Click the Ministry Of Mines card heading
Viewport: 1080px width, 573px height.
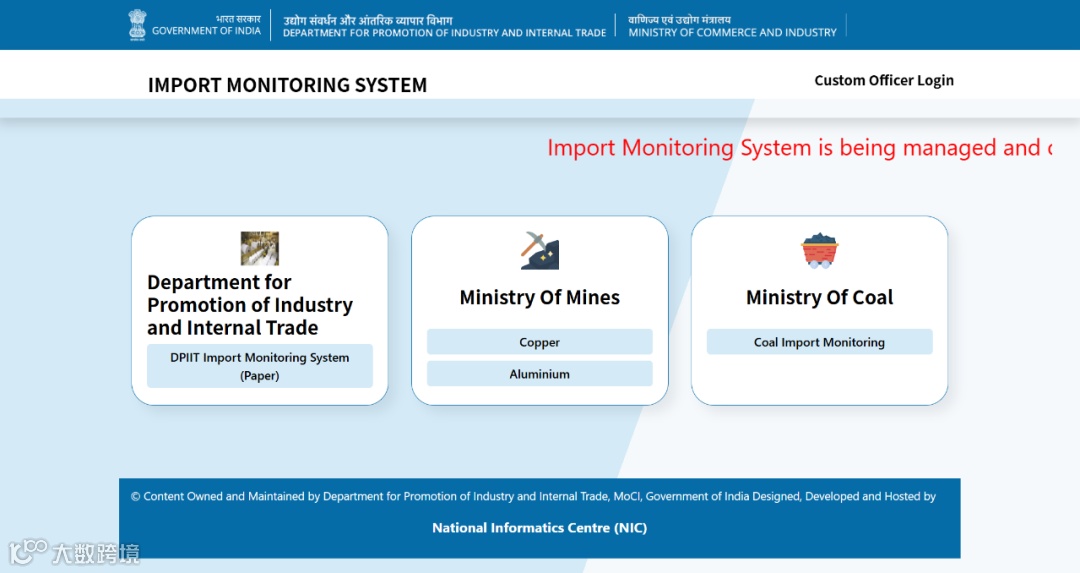click(540, 297)
